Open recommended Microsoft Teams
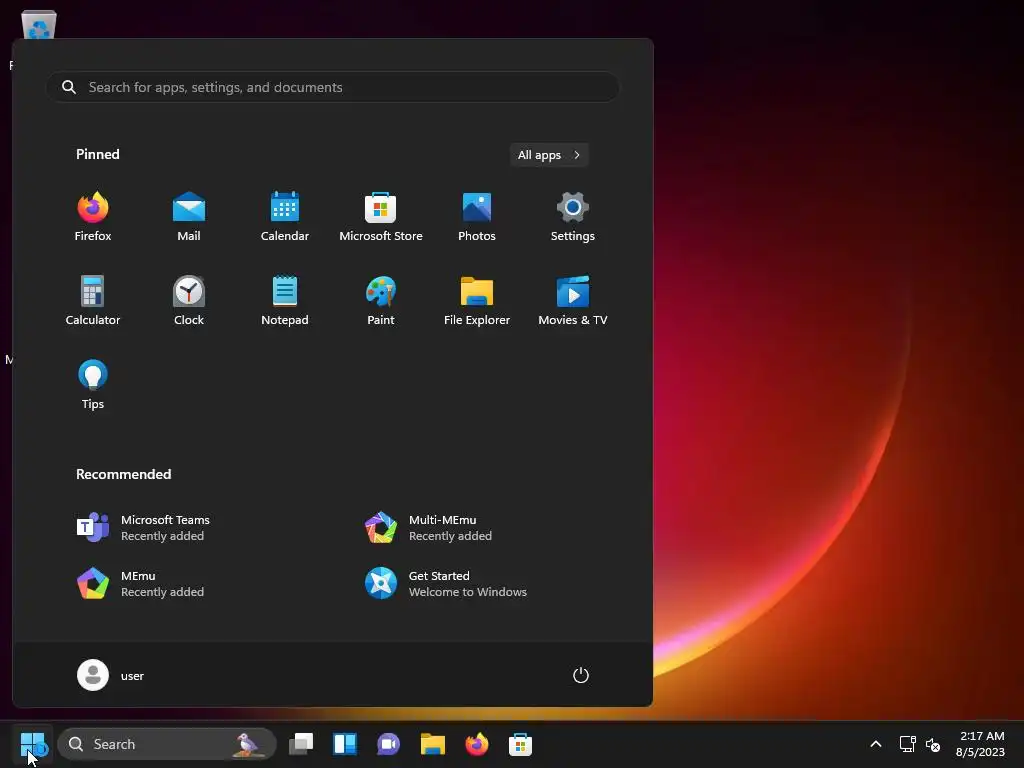Image resolution: width=1024 pixels, height=768 pixels. coord(143,528)
